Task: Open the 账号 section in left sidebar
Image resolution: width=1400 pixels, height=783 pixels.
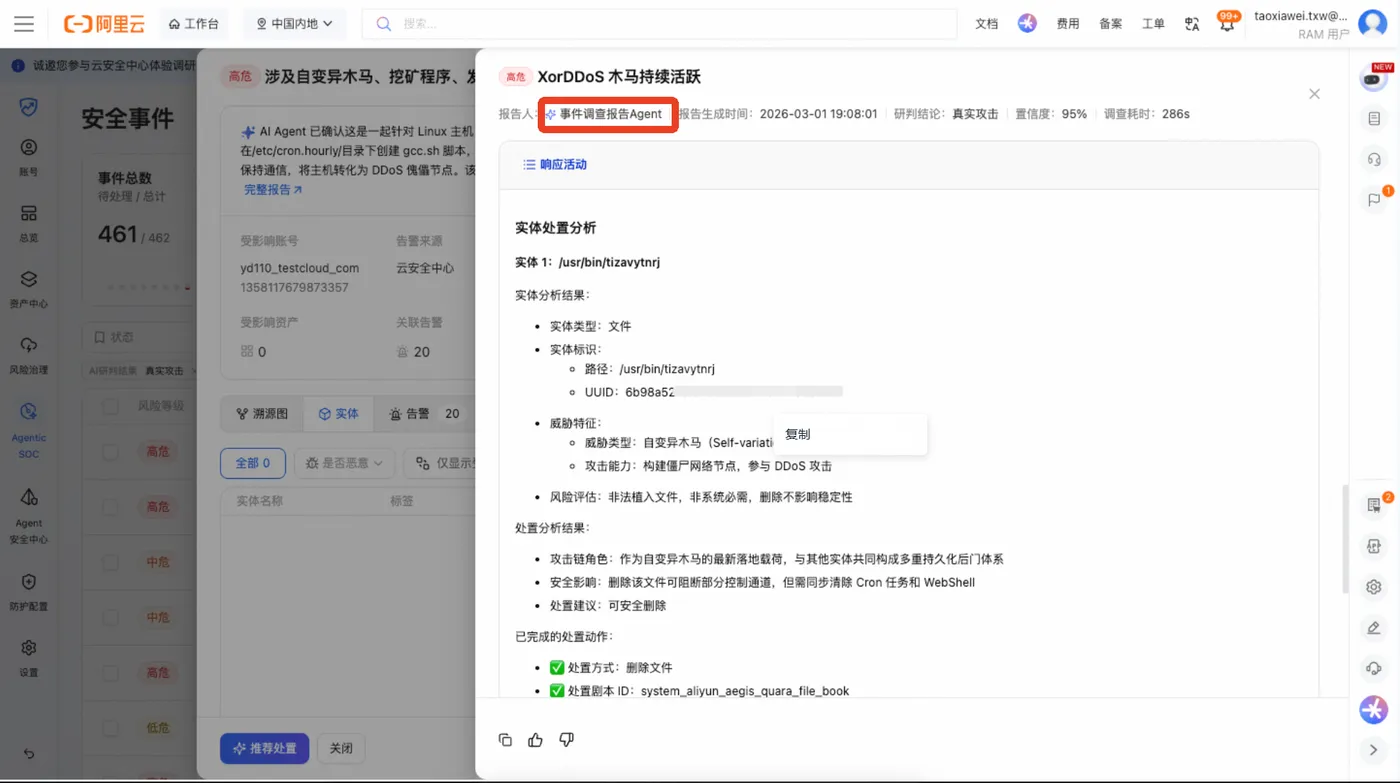Action: tap(29, 158)
